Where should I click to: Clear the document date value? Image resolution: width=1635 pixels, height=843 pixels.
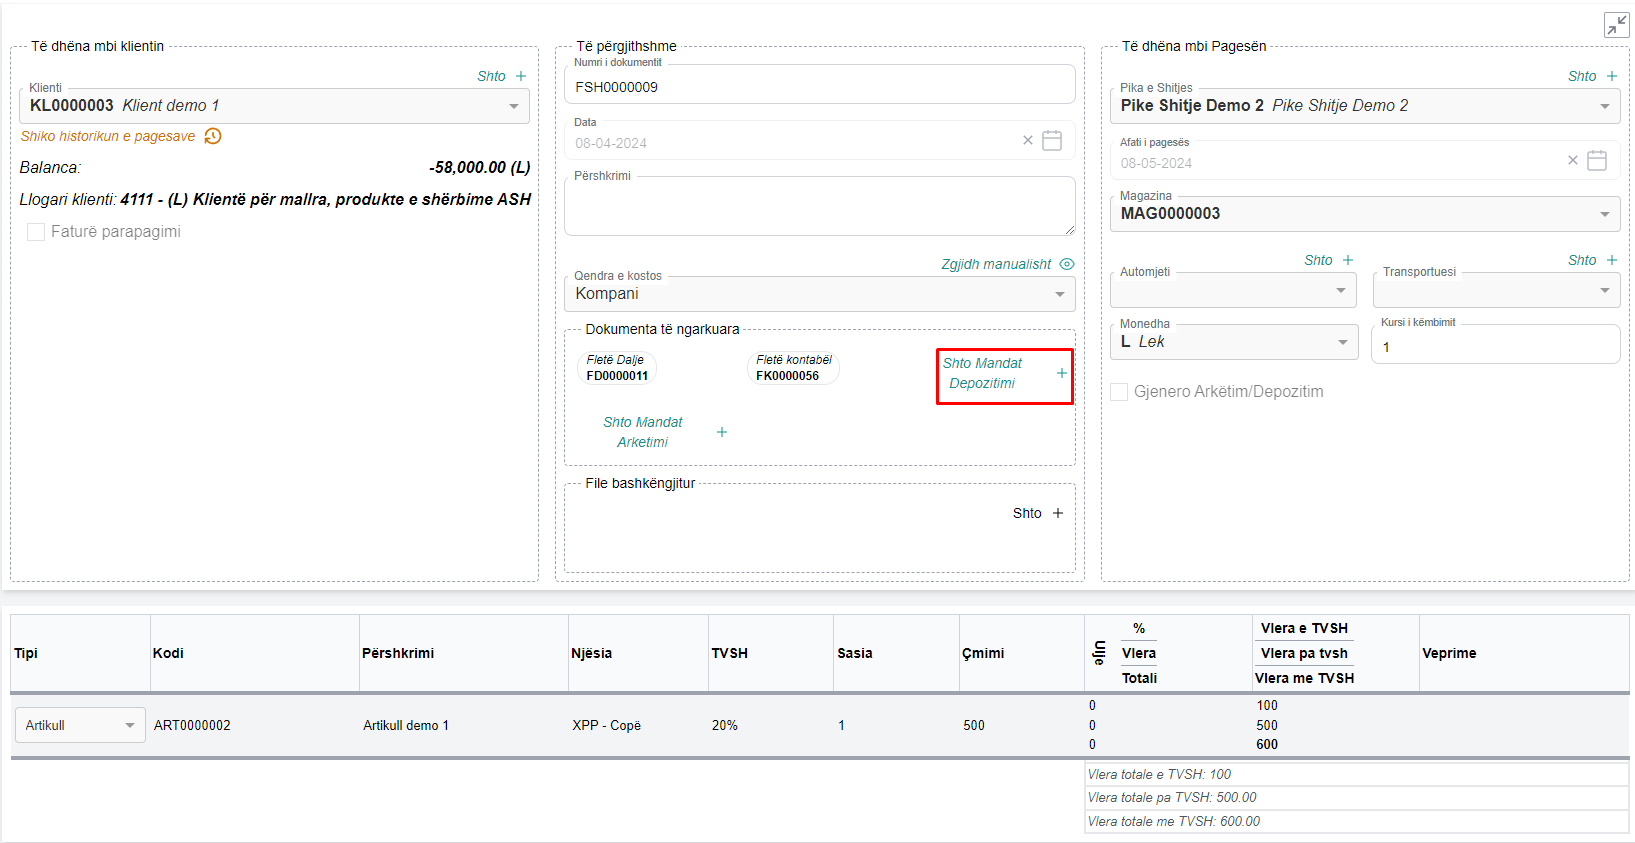tap(1027, 141)
